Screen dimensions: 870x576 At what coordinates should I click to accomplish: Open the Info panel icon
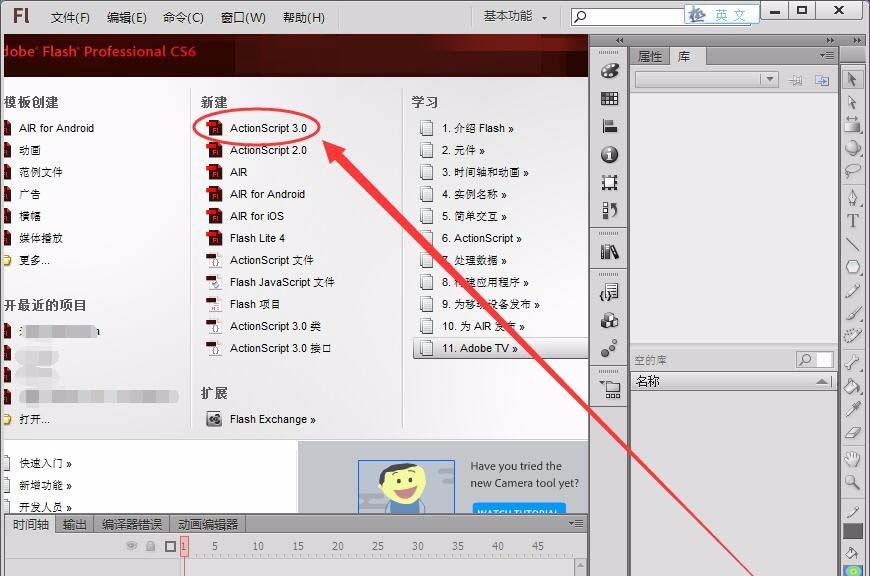click(x=609, y=154)
